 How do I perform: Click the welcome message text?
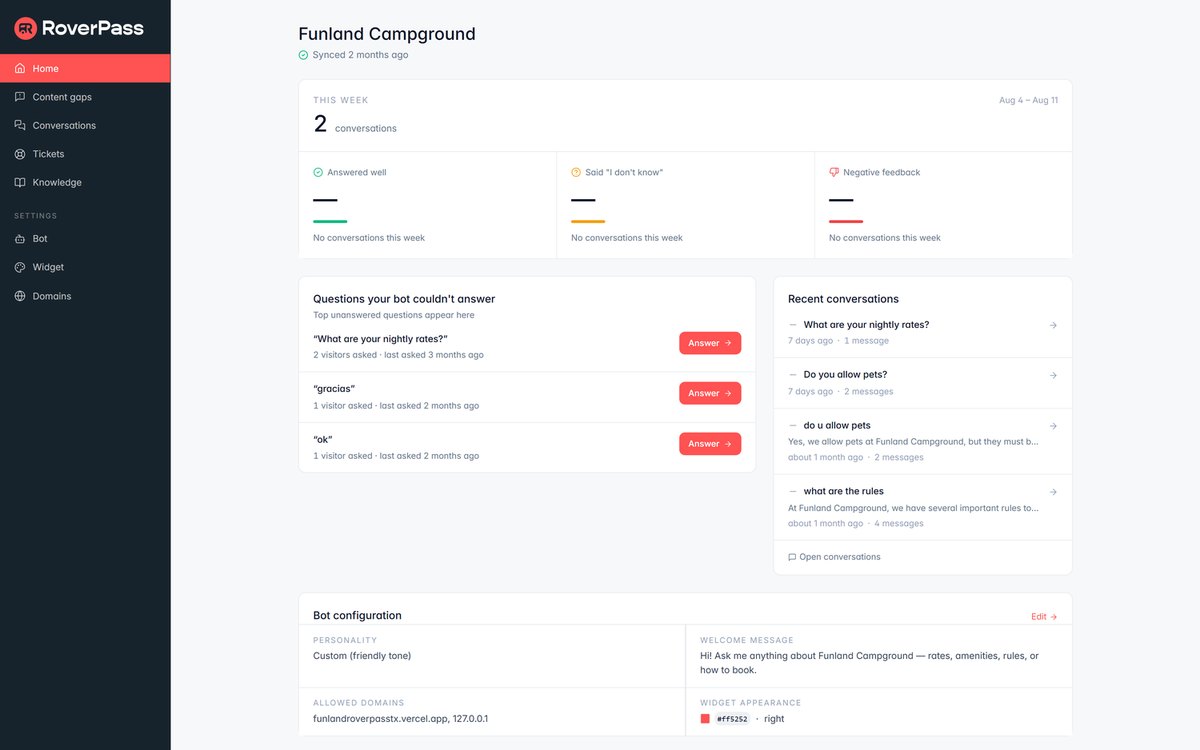click(869, 663)
